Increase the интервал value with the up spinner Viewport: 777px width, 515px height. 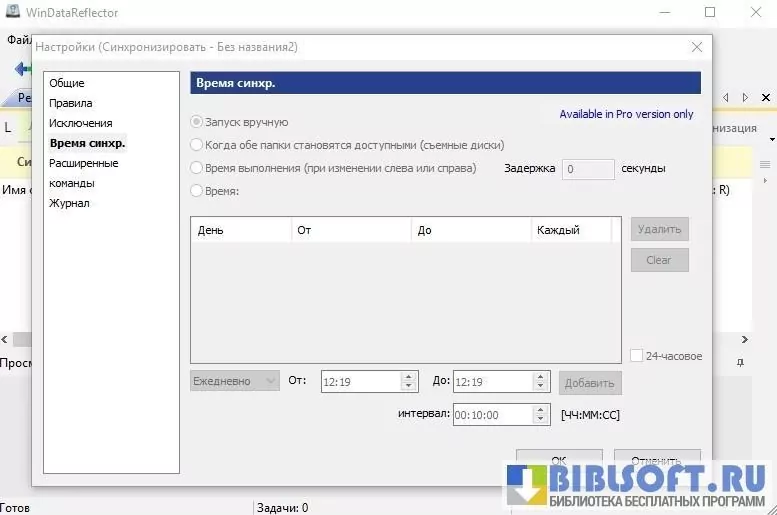point(541,409)
